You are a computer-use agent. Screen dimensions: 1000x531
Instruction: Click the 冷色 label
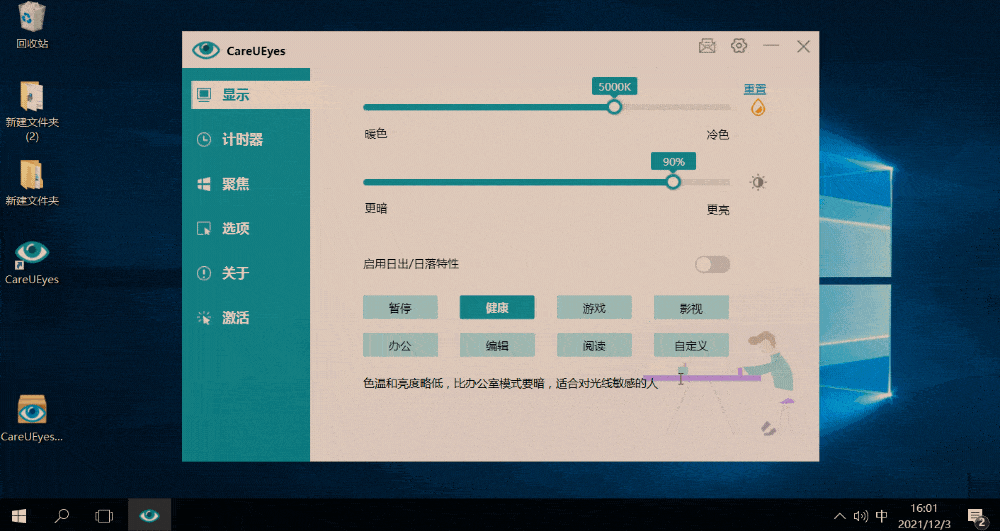click(x=717, y=135)
